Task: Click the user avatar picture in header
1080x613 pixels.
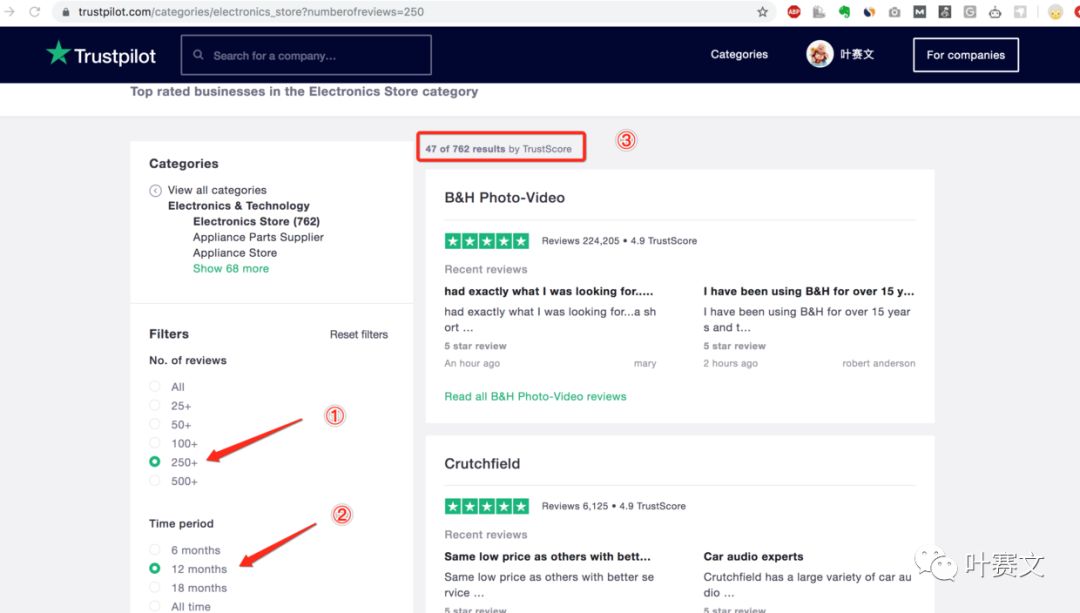Action: click(x=820, y=54)
